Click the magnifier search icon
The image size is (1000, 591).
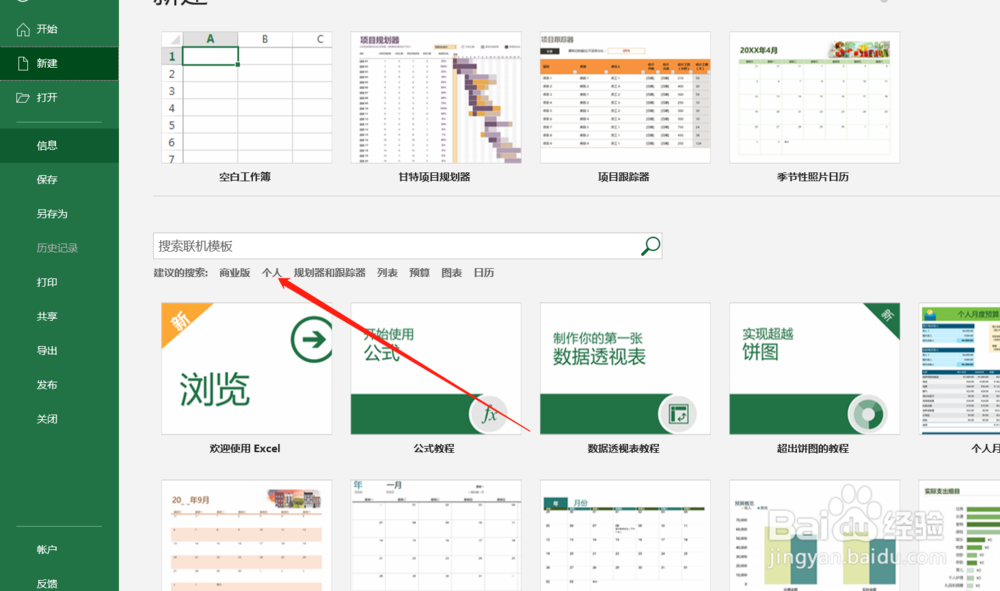pos(650,246)
